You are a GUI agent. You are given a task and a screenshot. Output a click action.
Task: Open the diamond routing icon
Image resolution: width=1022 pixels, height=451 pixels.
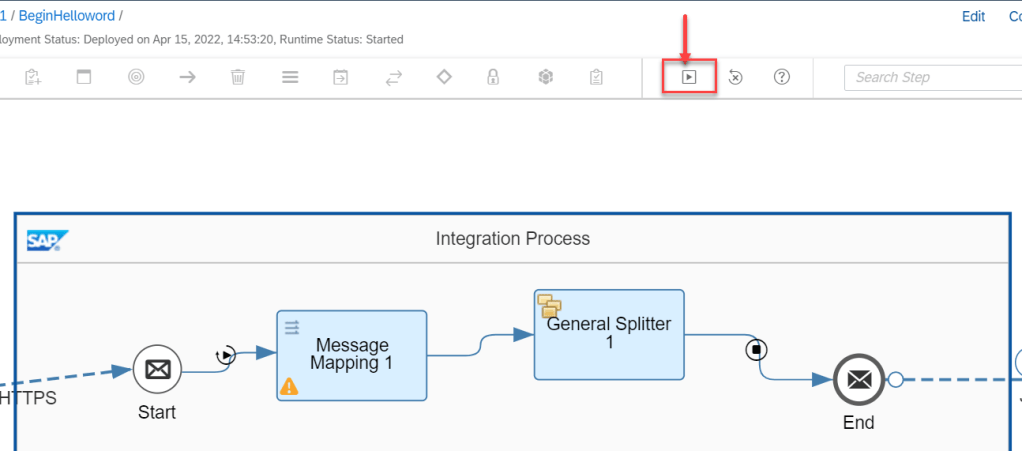[444, 77]
